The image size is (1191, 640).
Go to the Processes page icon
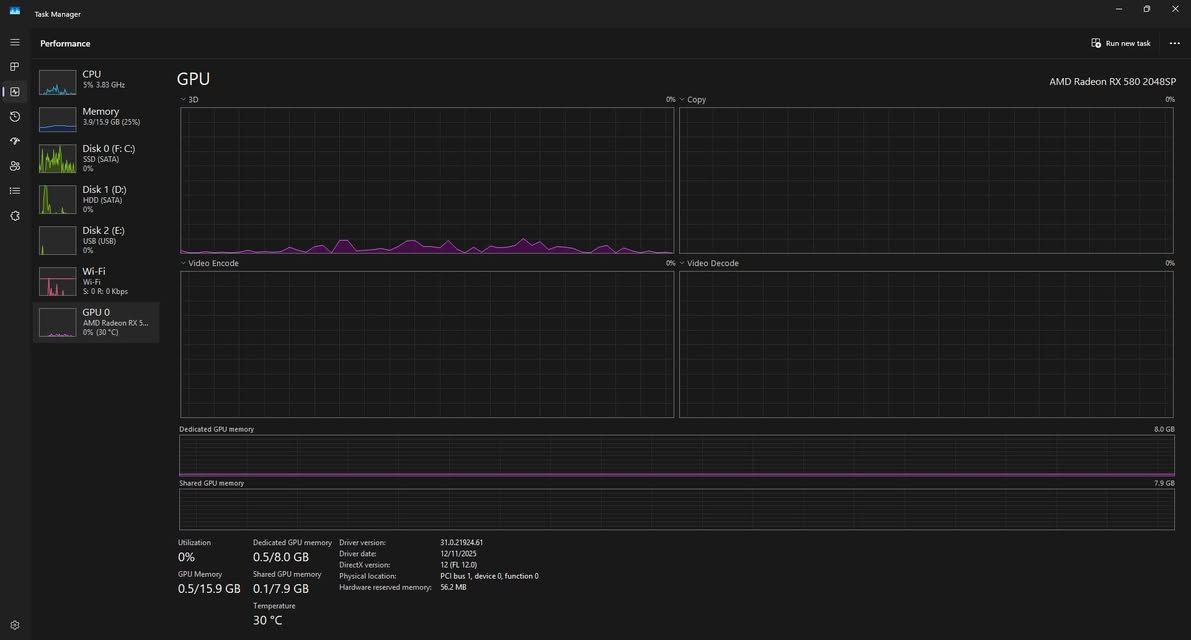pyautogui.click(x=15, y=67)
